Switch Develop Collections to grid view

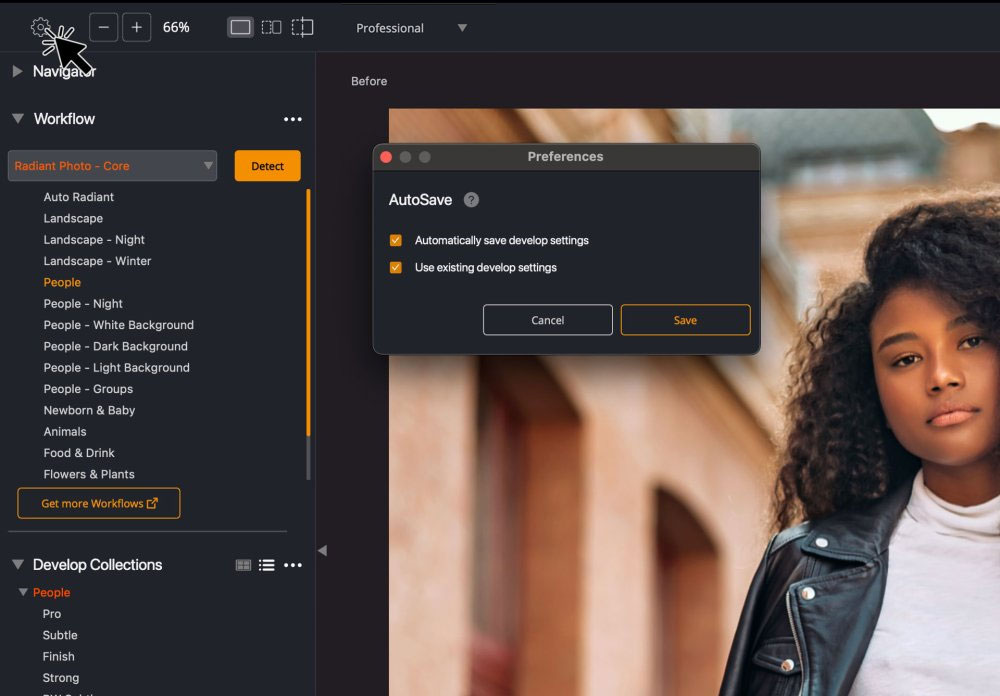click(243, 565)
